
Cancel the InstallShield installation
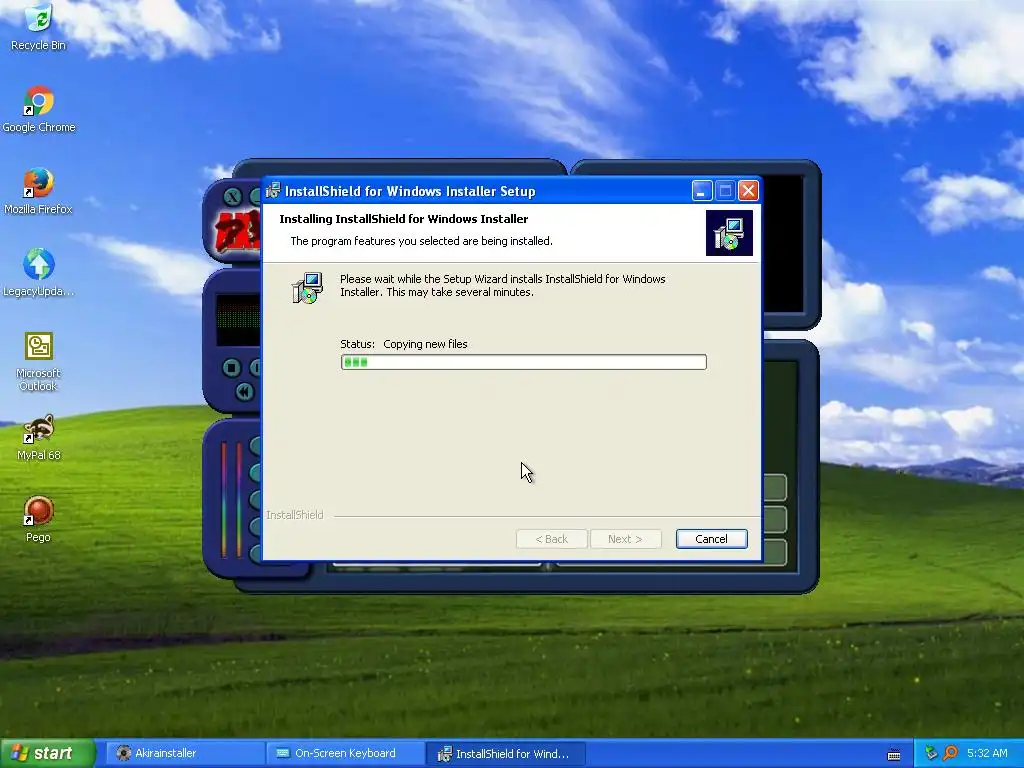(x=711, y=539)
